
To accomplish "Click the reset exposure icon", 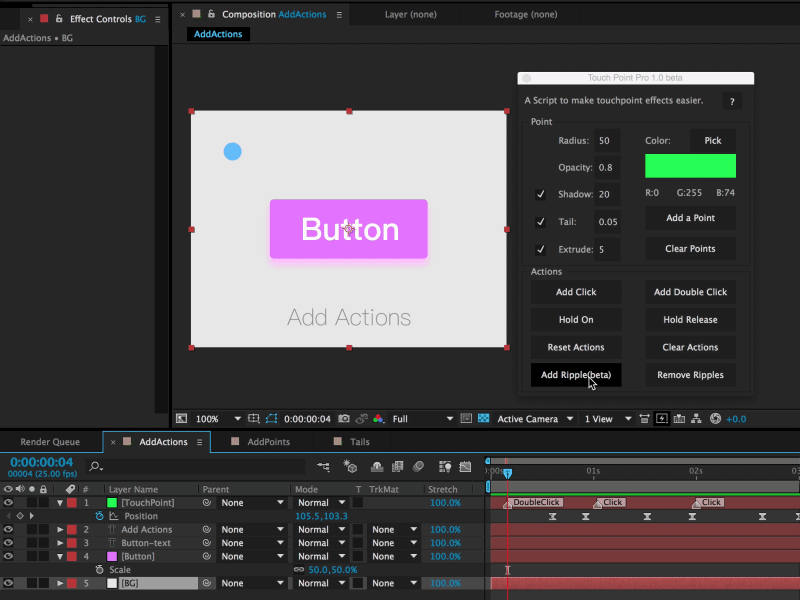I will pos(715,419).
